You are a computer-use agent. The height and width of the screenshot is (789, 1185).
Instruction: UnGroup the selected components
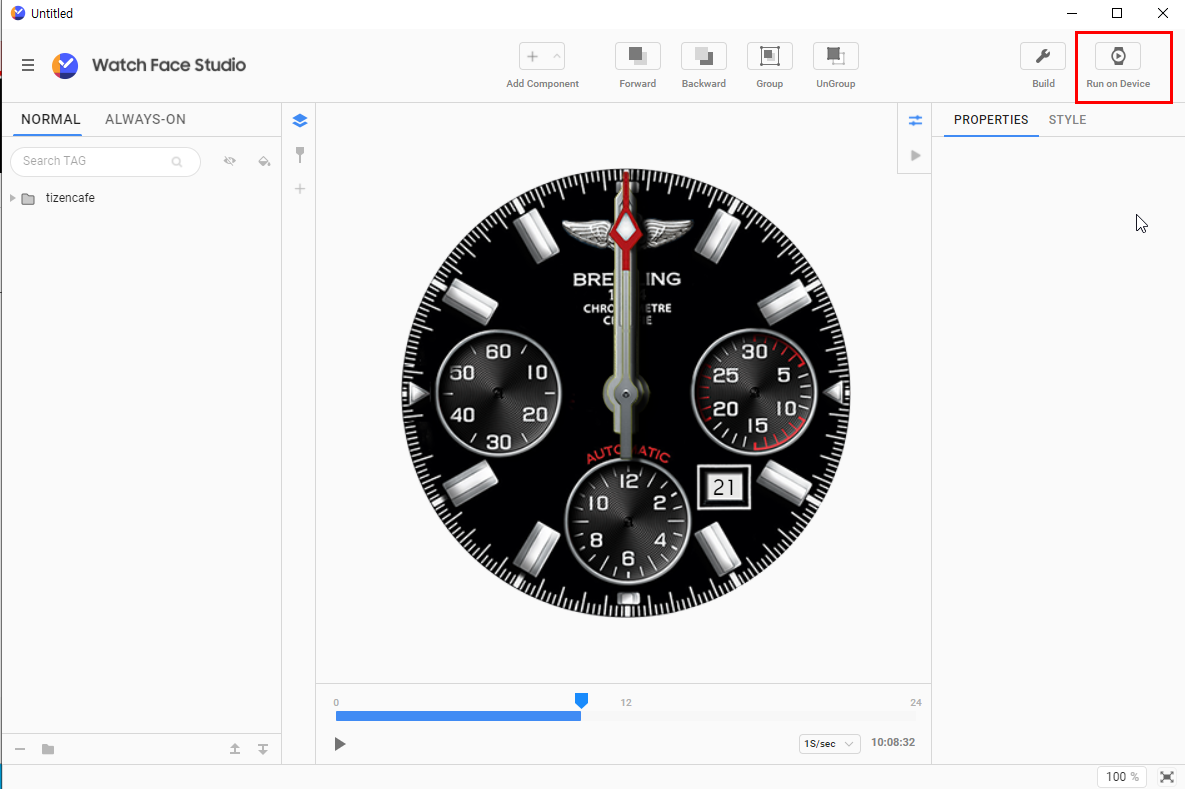tap(835, 57)
